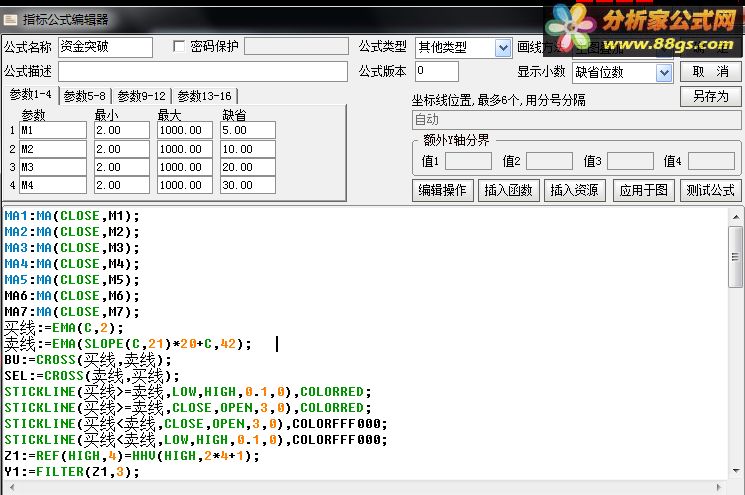The height and width of the screenshot is (495, 745).
Task: Click the vertical scrollbar thumb of the code editor
Action: pyautogui.click(x=735, y=257)
